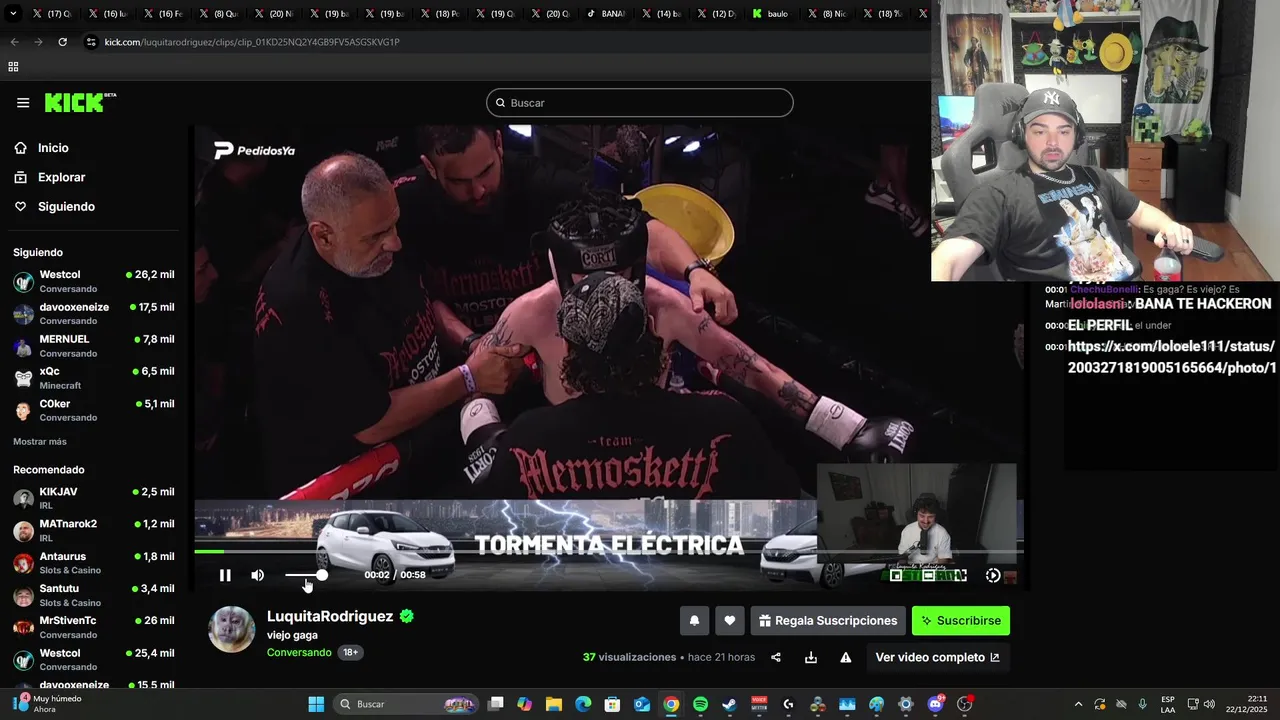Image resolution: width=1280 pixels, height=720 pixels.
Task: Click the Buscar search field on Kick
Action: [x=640, y=103]
